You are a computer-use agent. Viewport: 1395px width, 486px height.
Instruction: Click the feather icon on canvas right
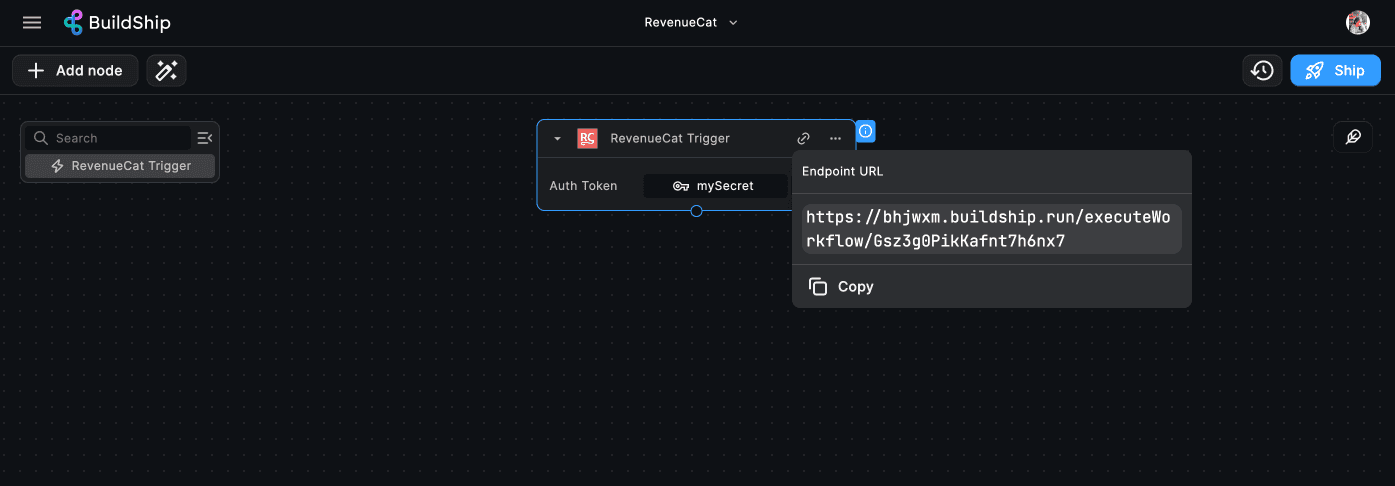1352,137
